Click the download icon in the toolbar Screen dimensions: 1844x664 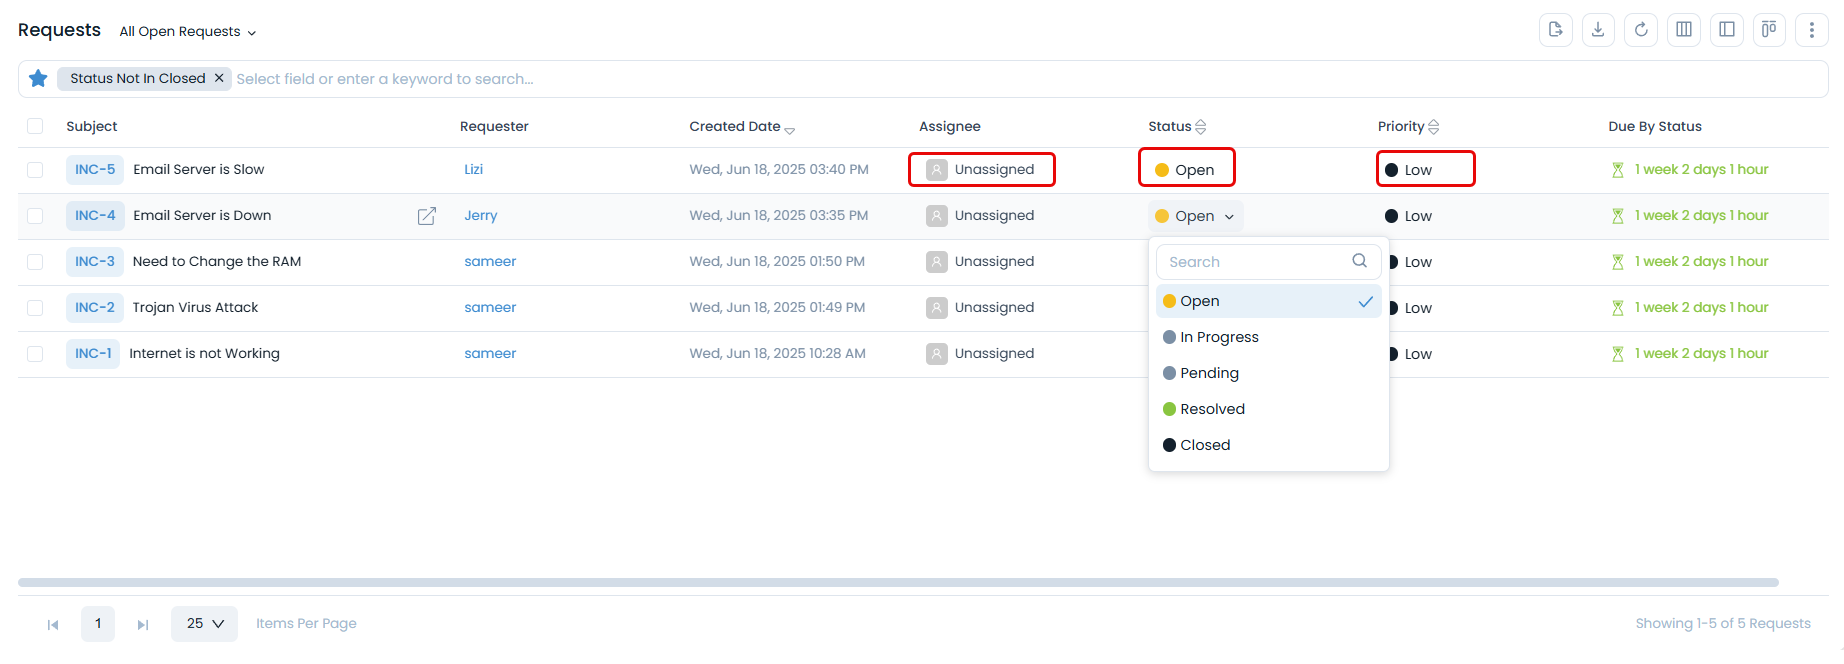click(x=1598, y=30)
